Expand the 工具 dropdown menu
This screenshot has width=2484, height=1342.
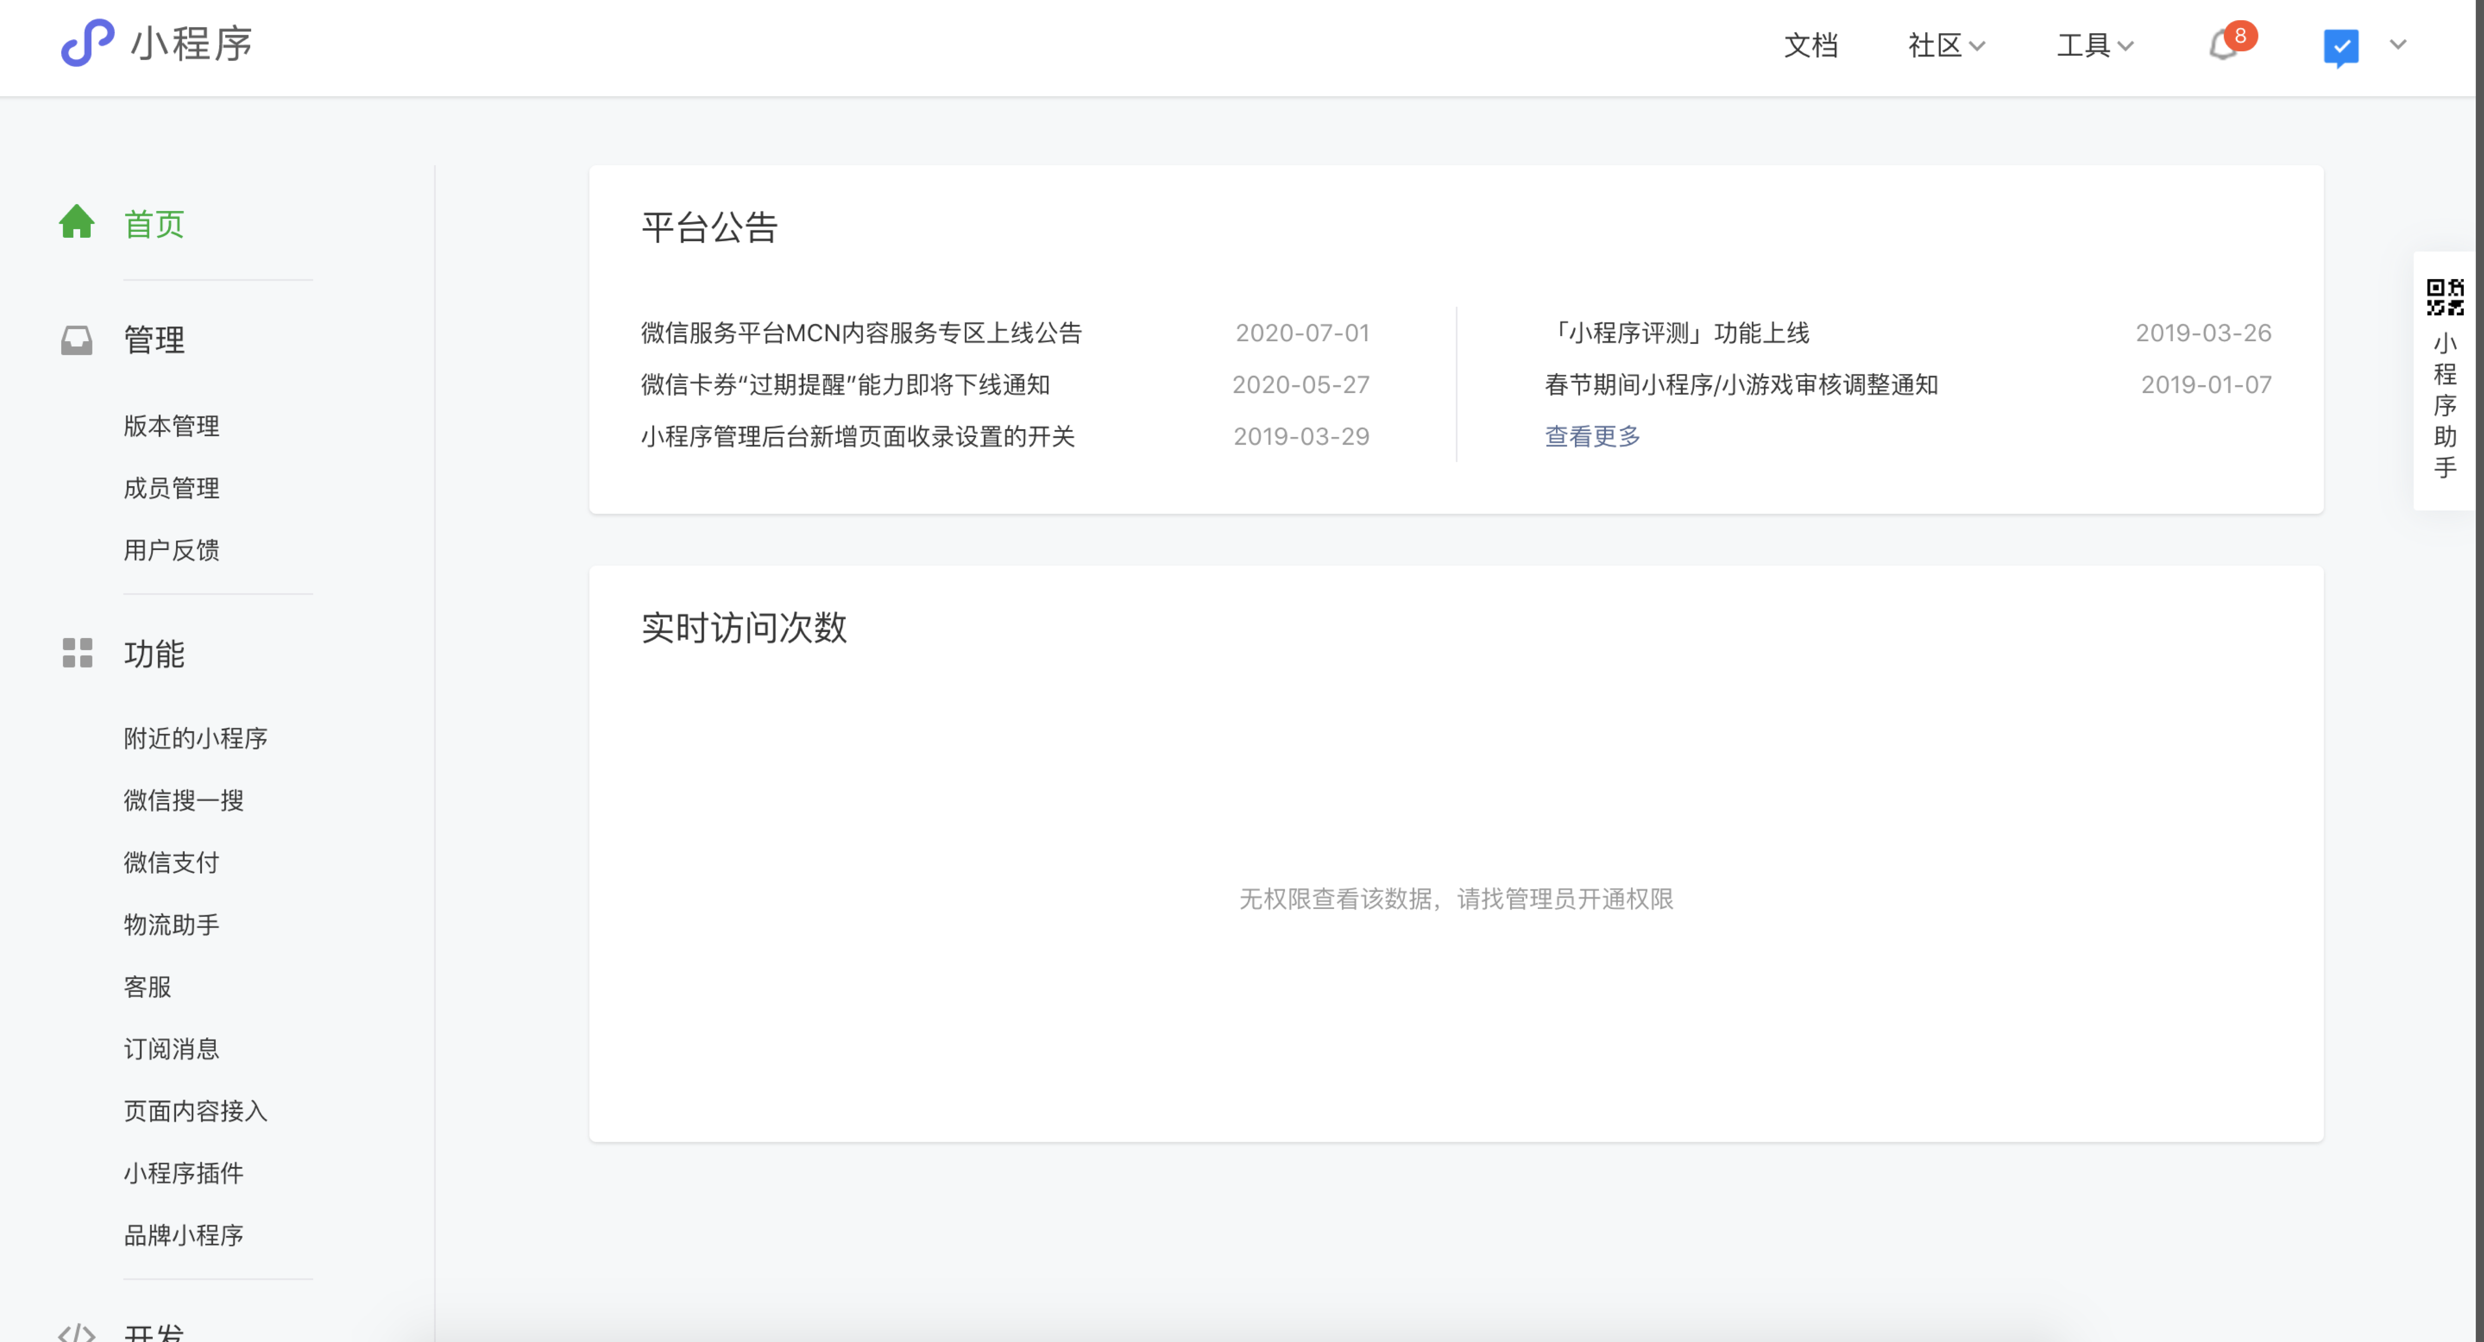pos(2094,45)
